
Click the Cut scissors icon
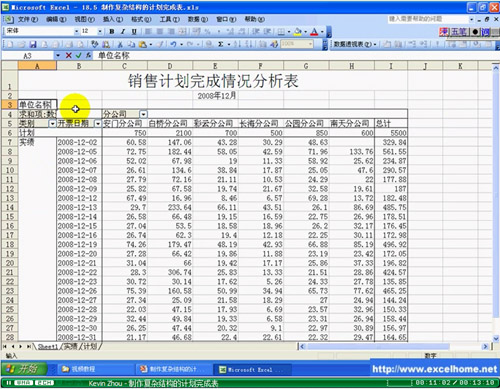tap(120, 44)
